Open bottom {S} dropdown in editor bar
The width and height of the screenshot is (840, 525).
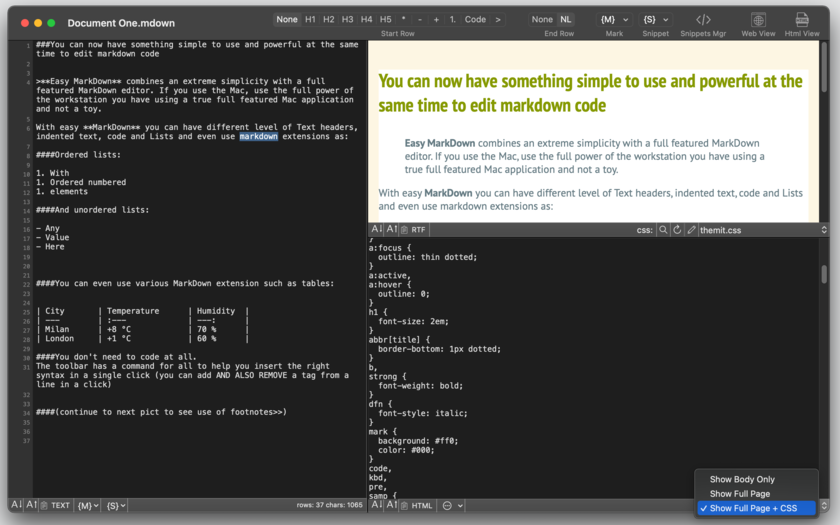(x=115, y=505)
